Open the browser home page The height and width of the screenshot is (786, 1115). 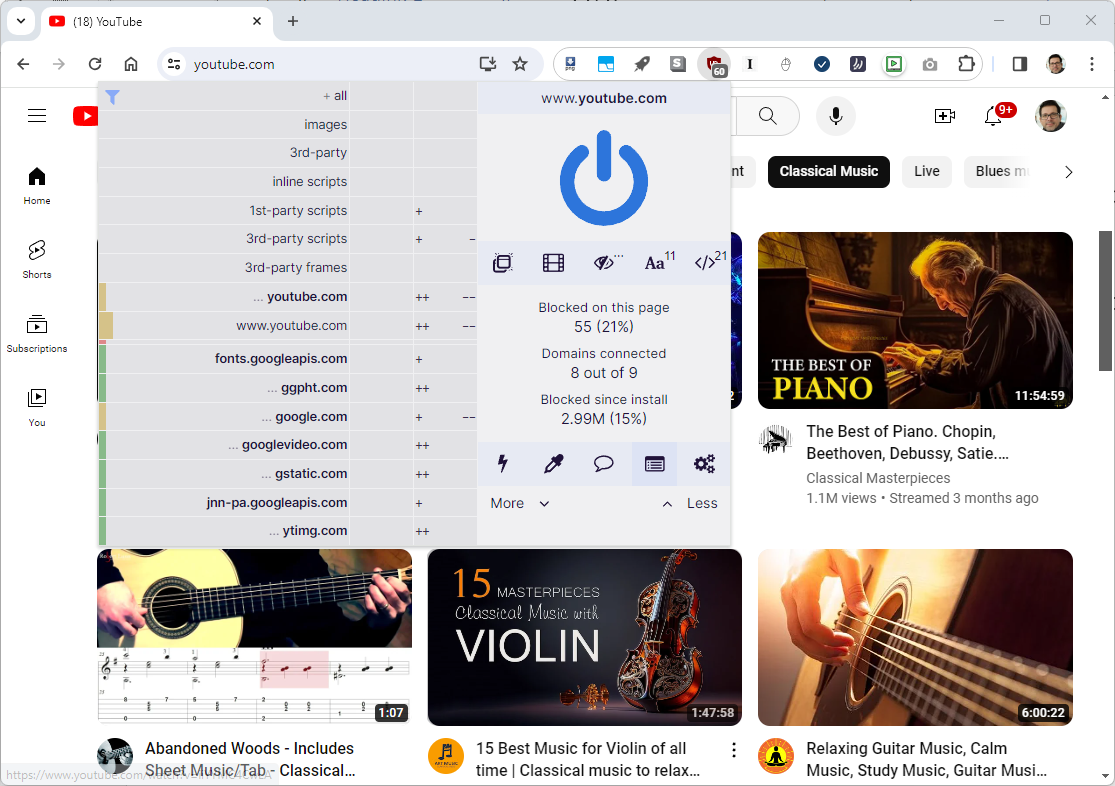click(x=131, y=64)
